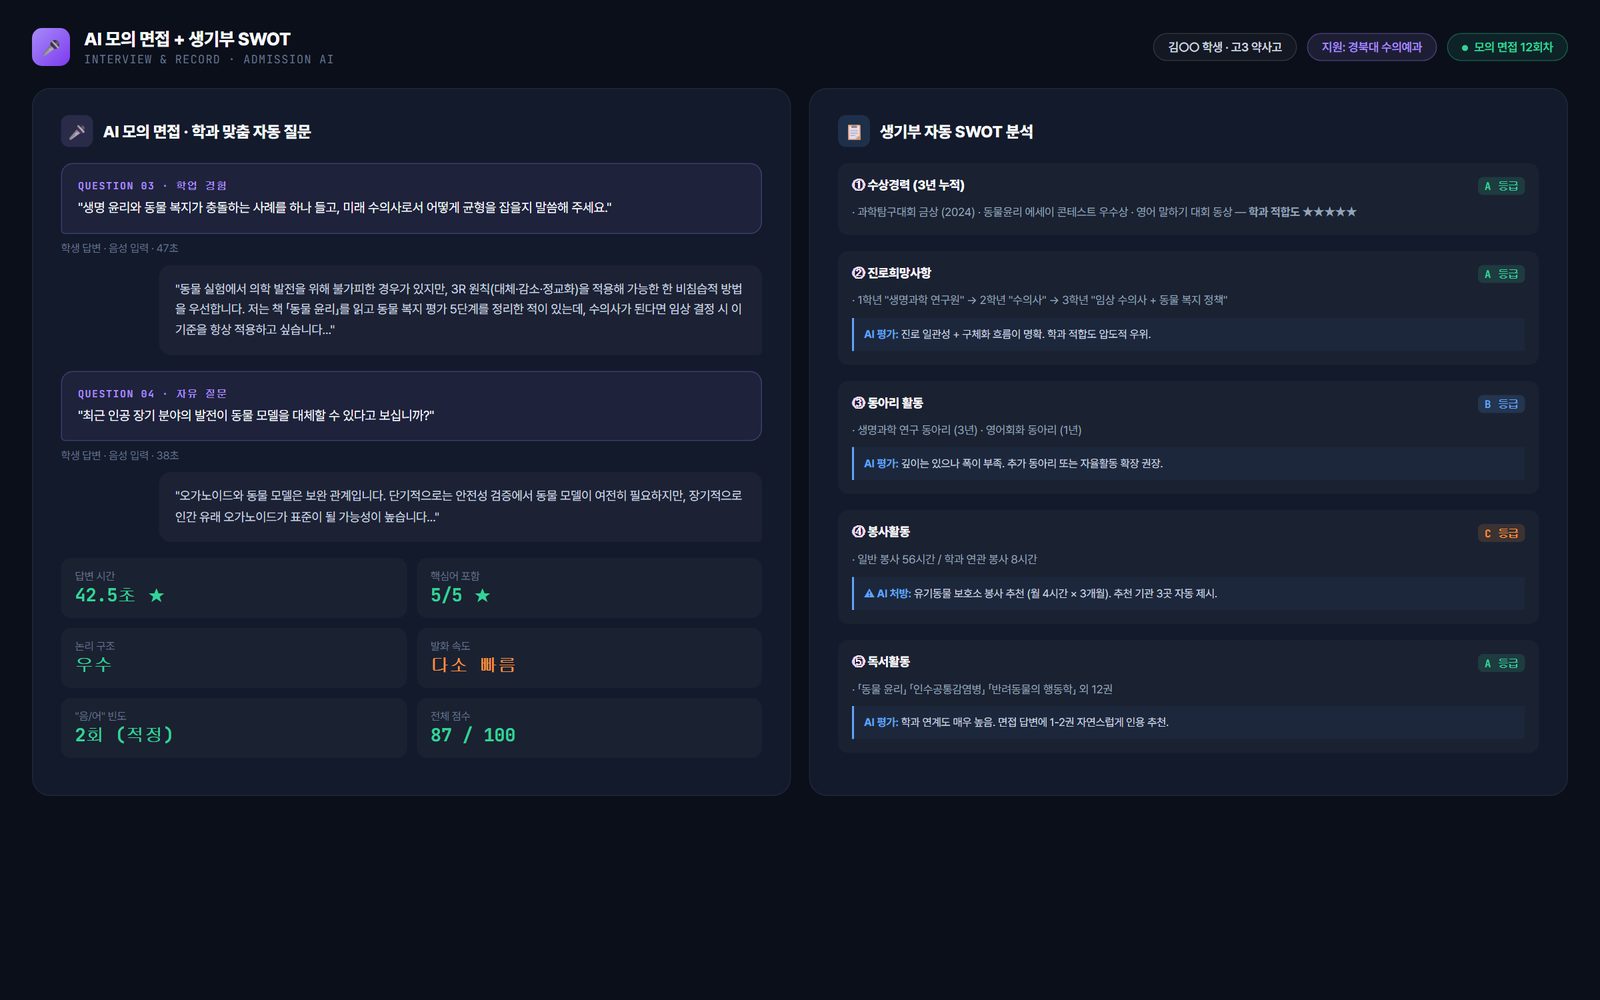Click the AI 처방 유기동물 보호소 봉사 추천 note
The height and width of the screenshot is (1000, 1600).
click(x=1188, y=593)
